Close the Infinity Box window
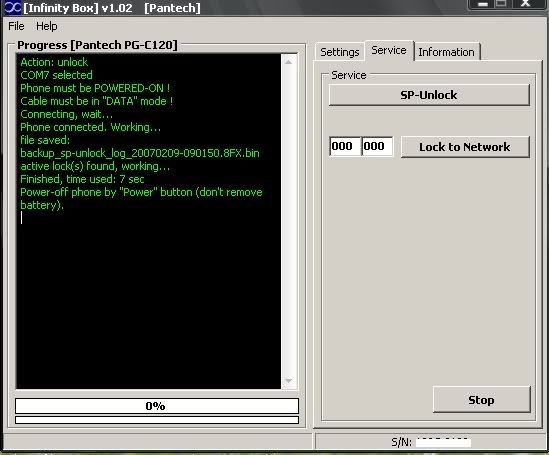 click(x=526, y=4)
